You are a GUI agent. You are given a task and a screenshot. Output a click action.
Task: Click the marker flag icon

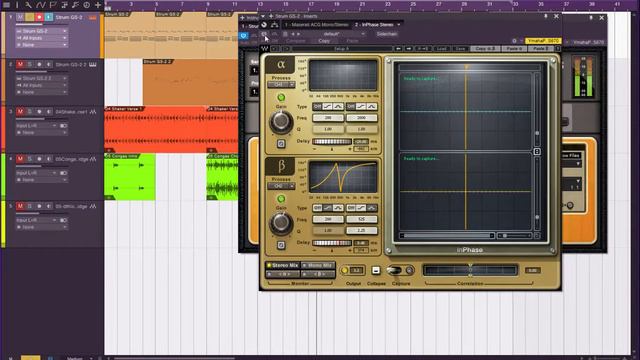(53, 5)
